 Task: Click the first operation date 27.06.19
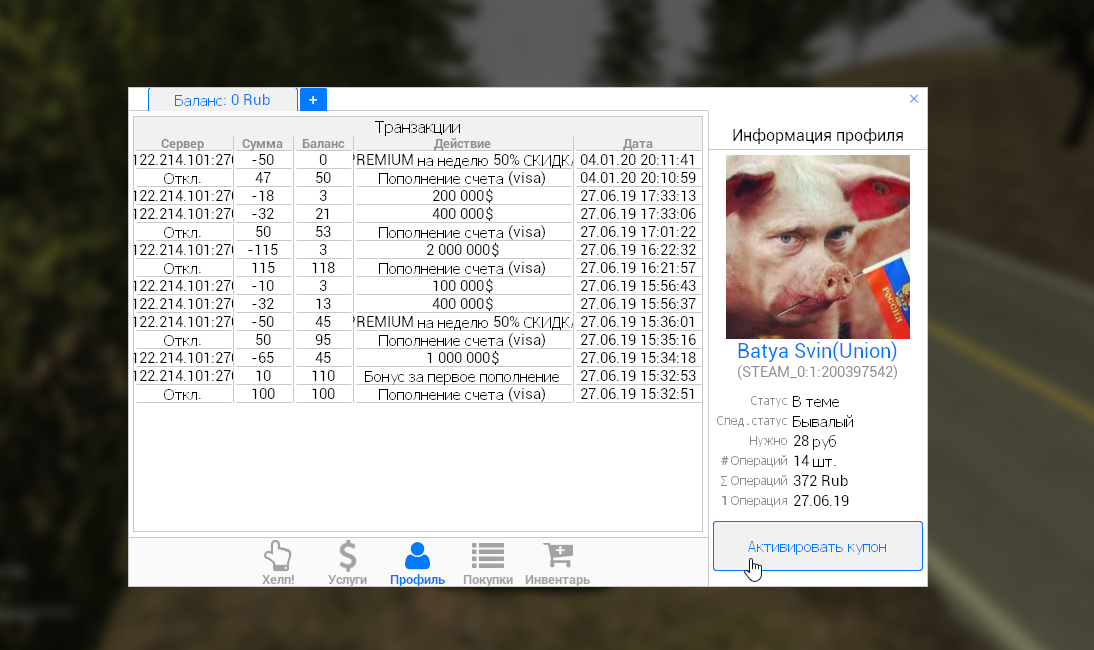click(821, 501)
